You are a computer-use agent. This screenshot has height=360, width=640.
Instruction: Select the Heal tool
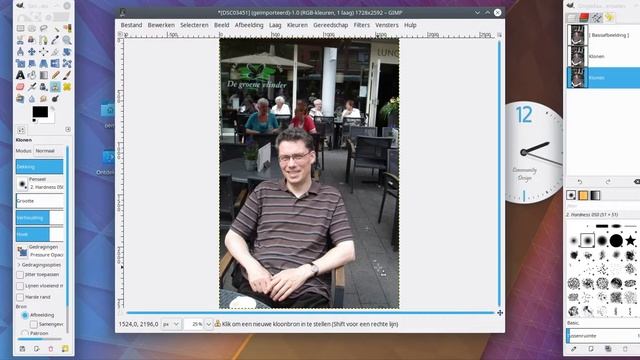[x=67, y=87]
